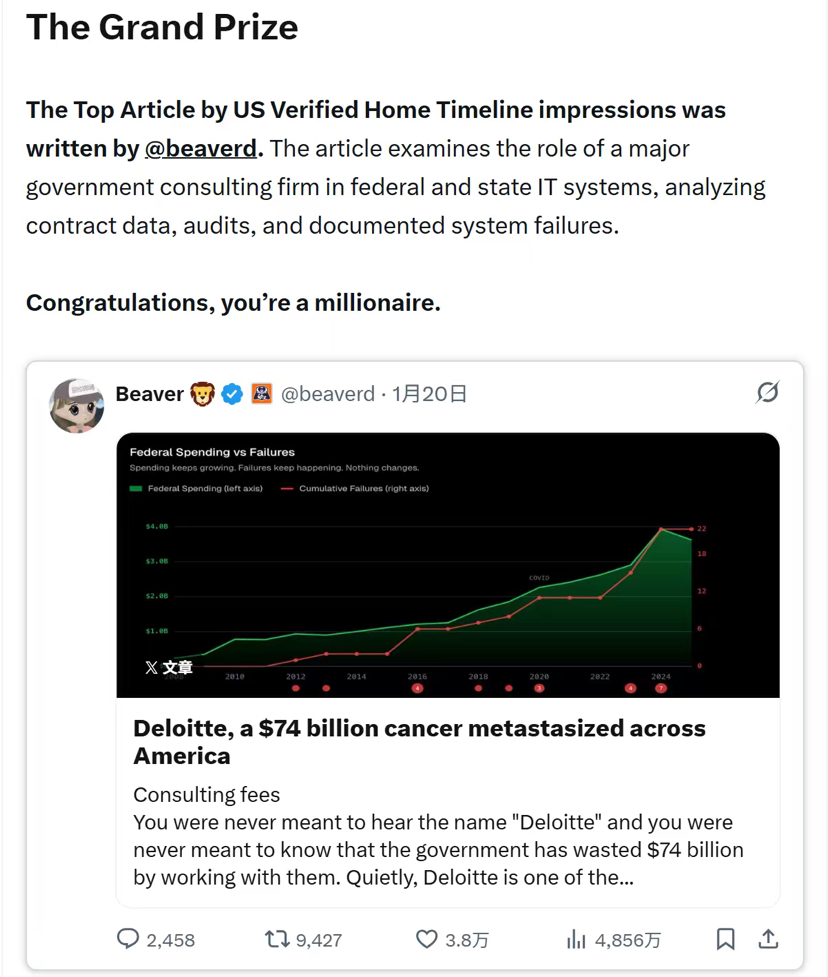Image resolution: width=828 pixels, height=977 pixels.
Task: Click the reply comment icon
Action: click(128, 939)
